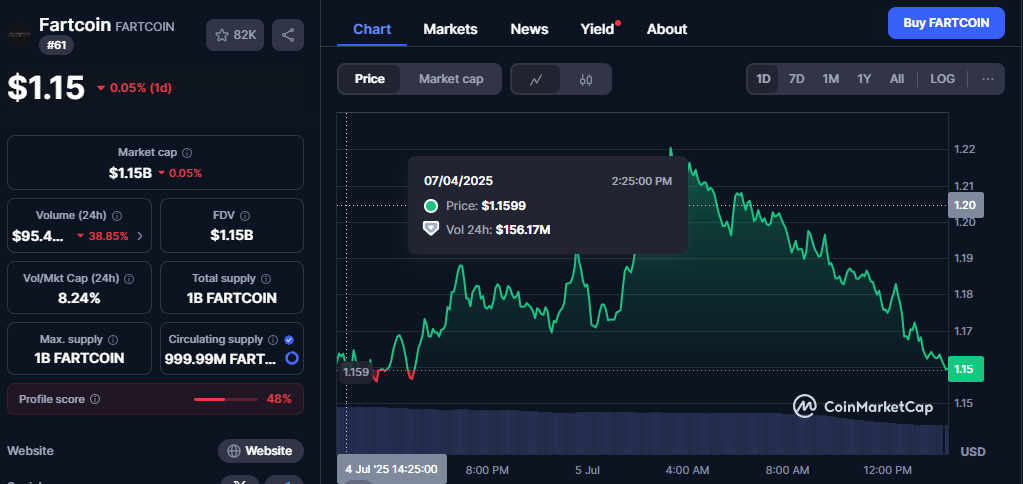Screen dimensions: 1023x484
Task: Open the Markets tab
Action: point(450,29)
